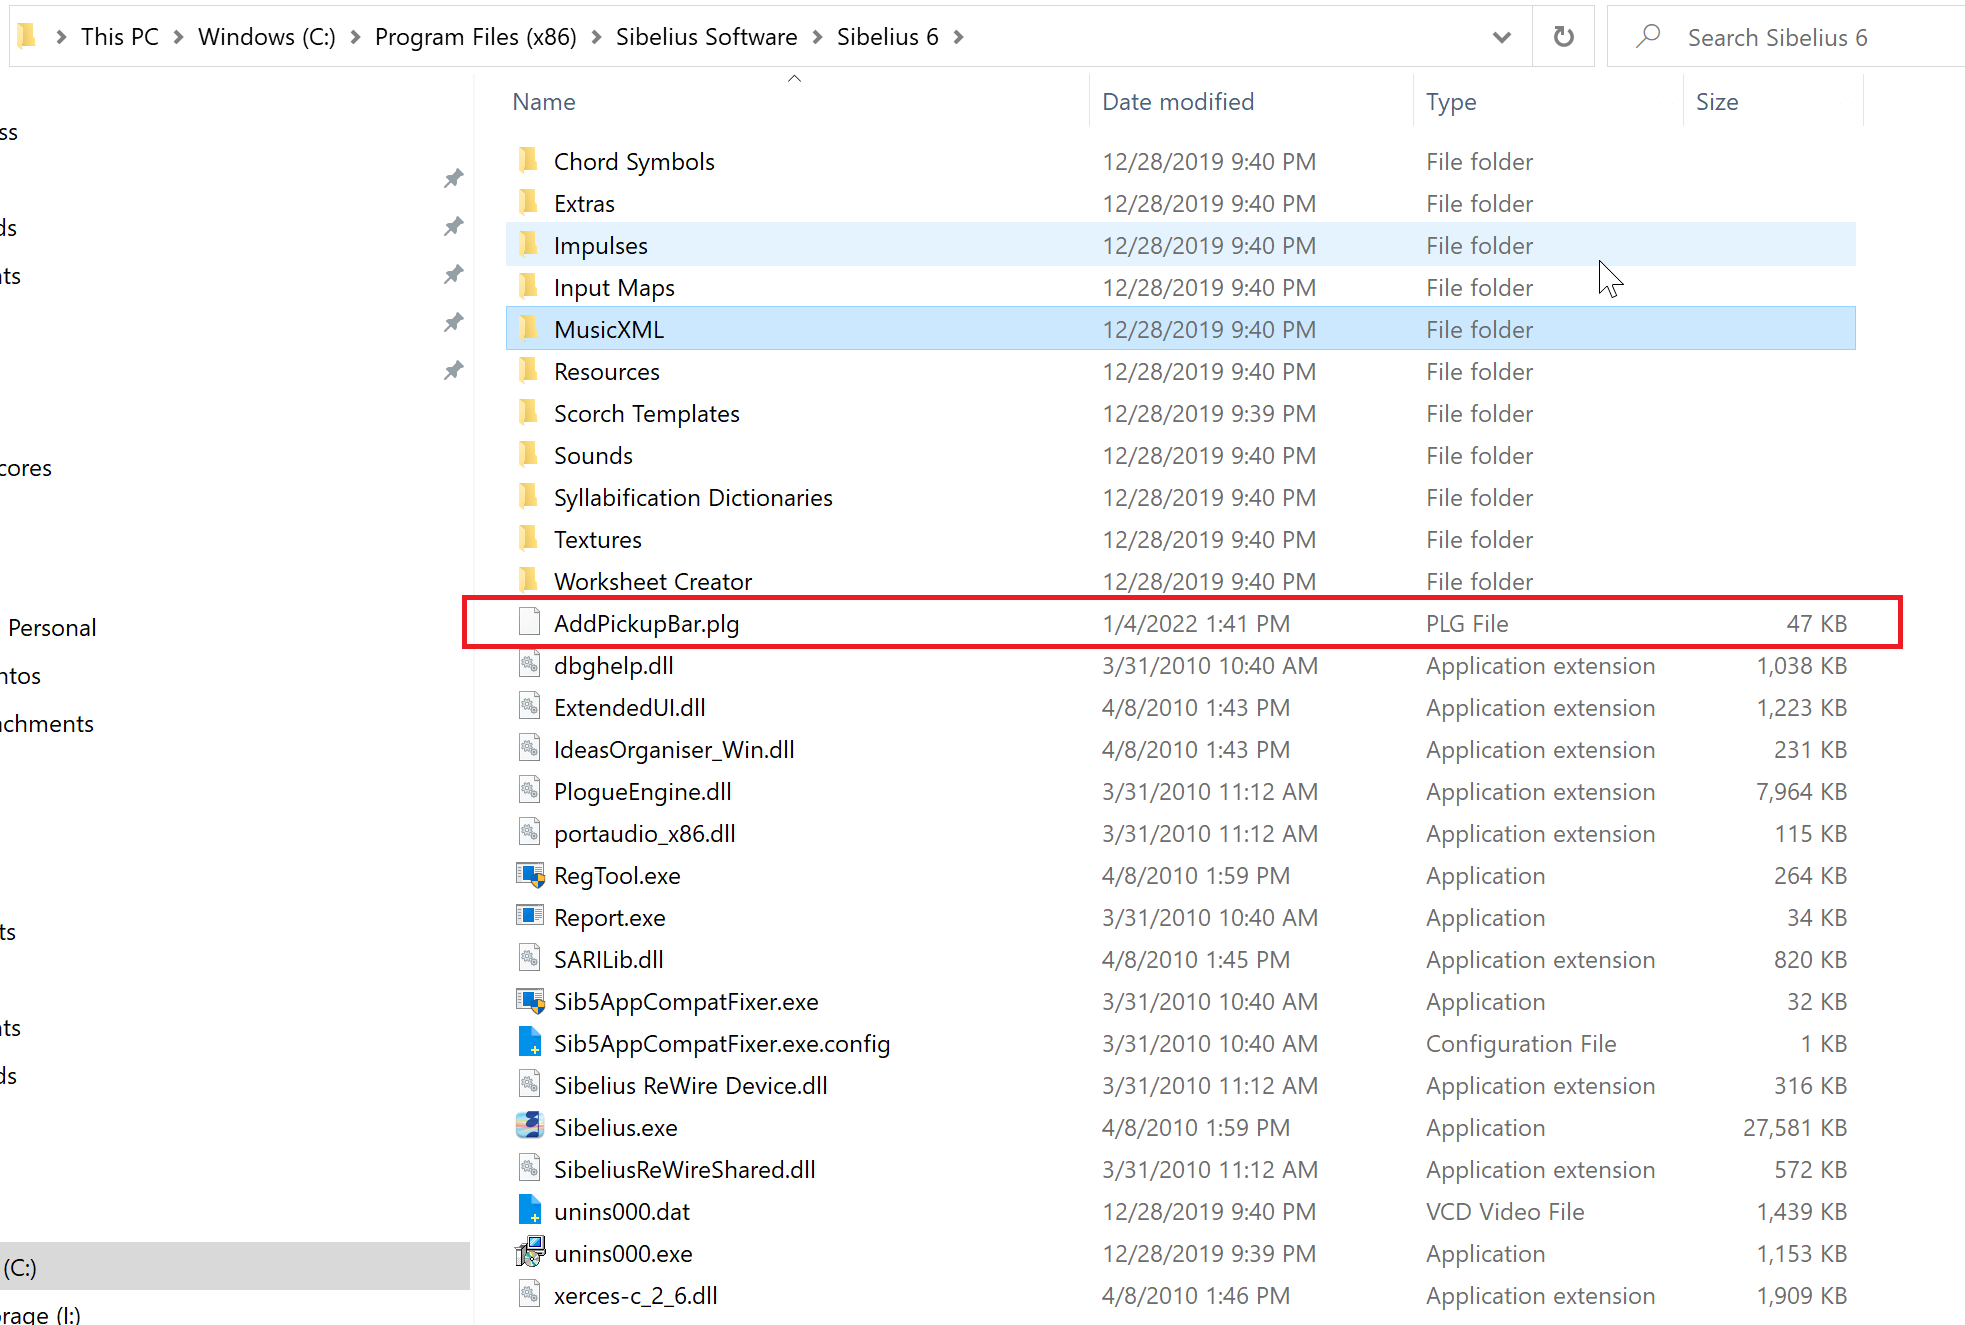
Task: Click the unins000.dat file icon
Action: (x=530, y=1210)
